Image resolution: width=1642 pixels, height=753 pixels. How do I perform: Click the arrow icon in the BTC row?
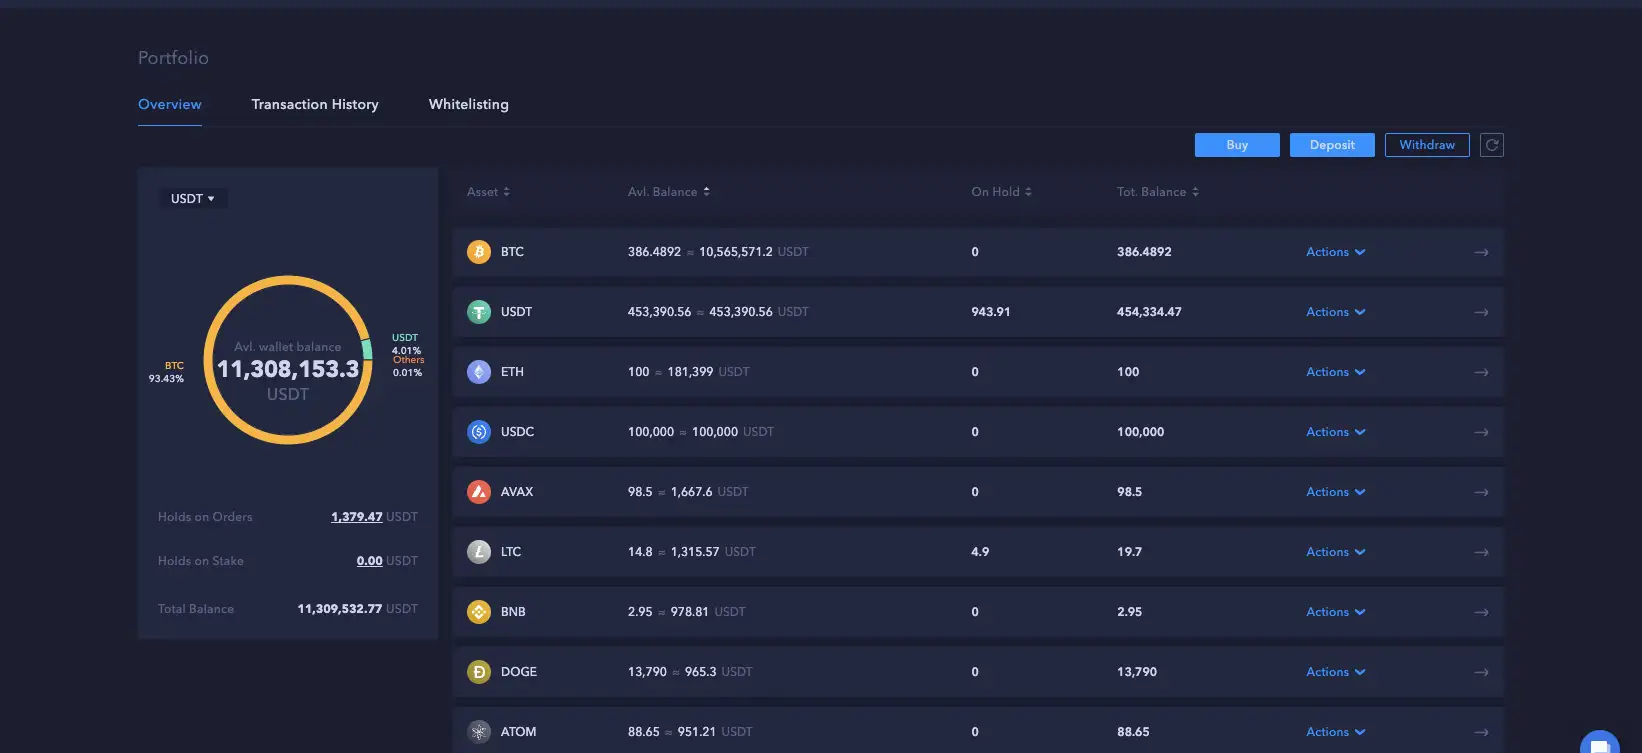[1481, 252]
